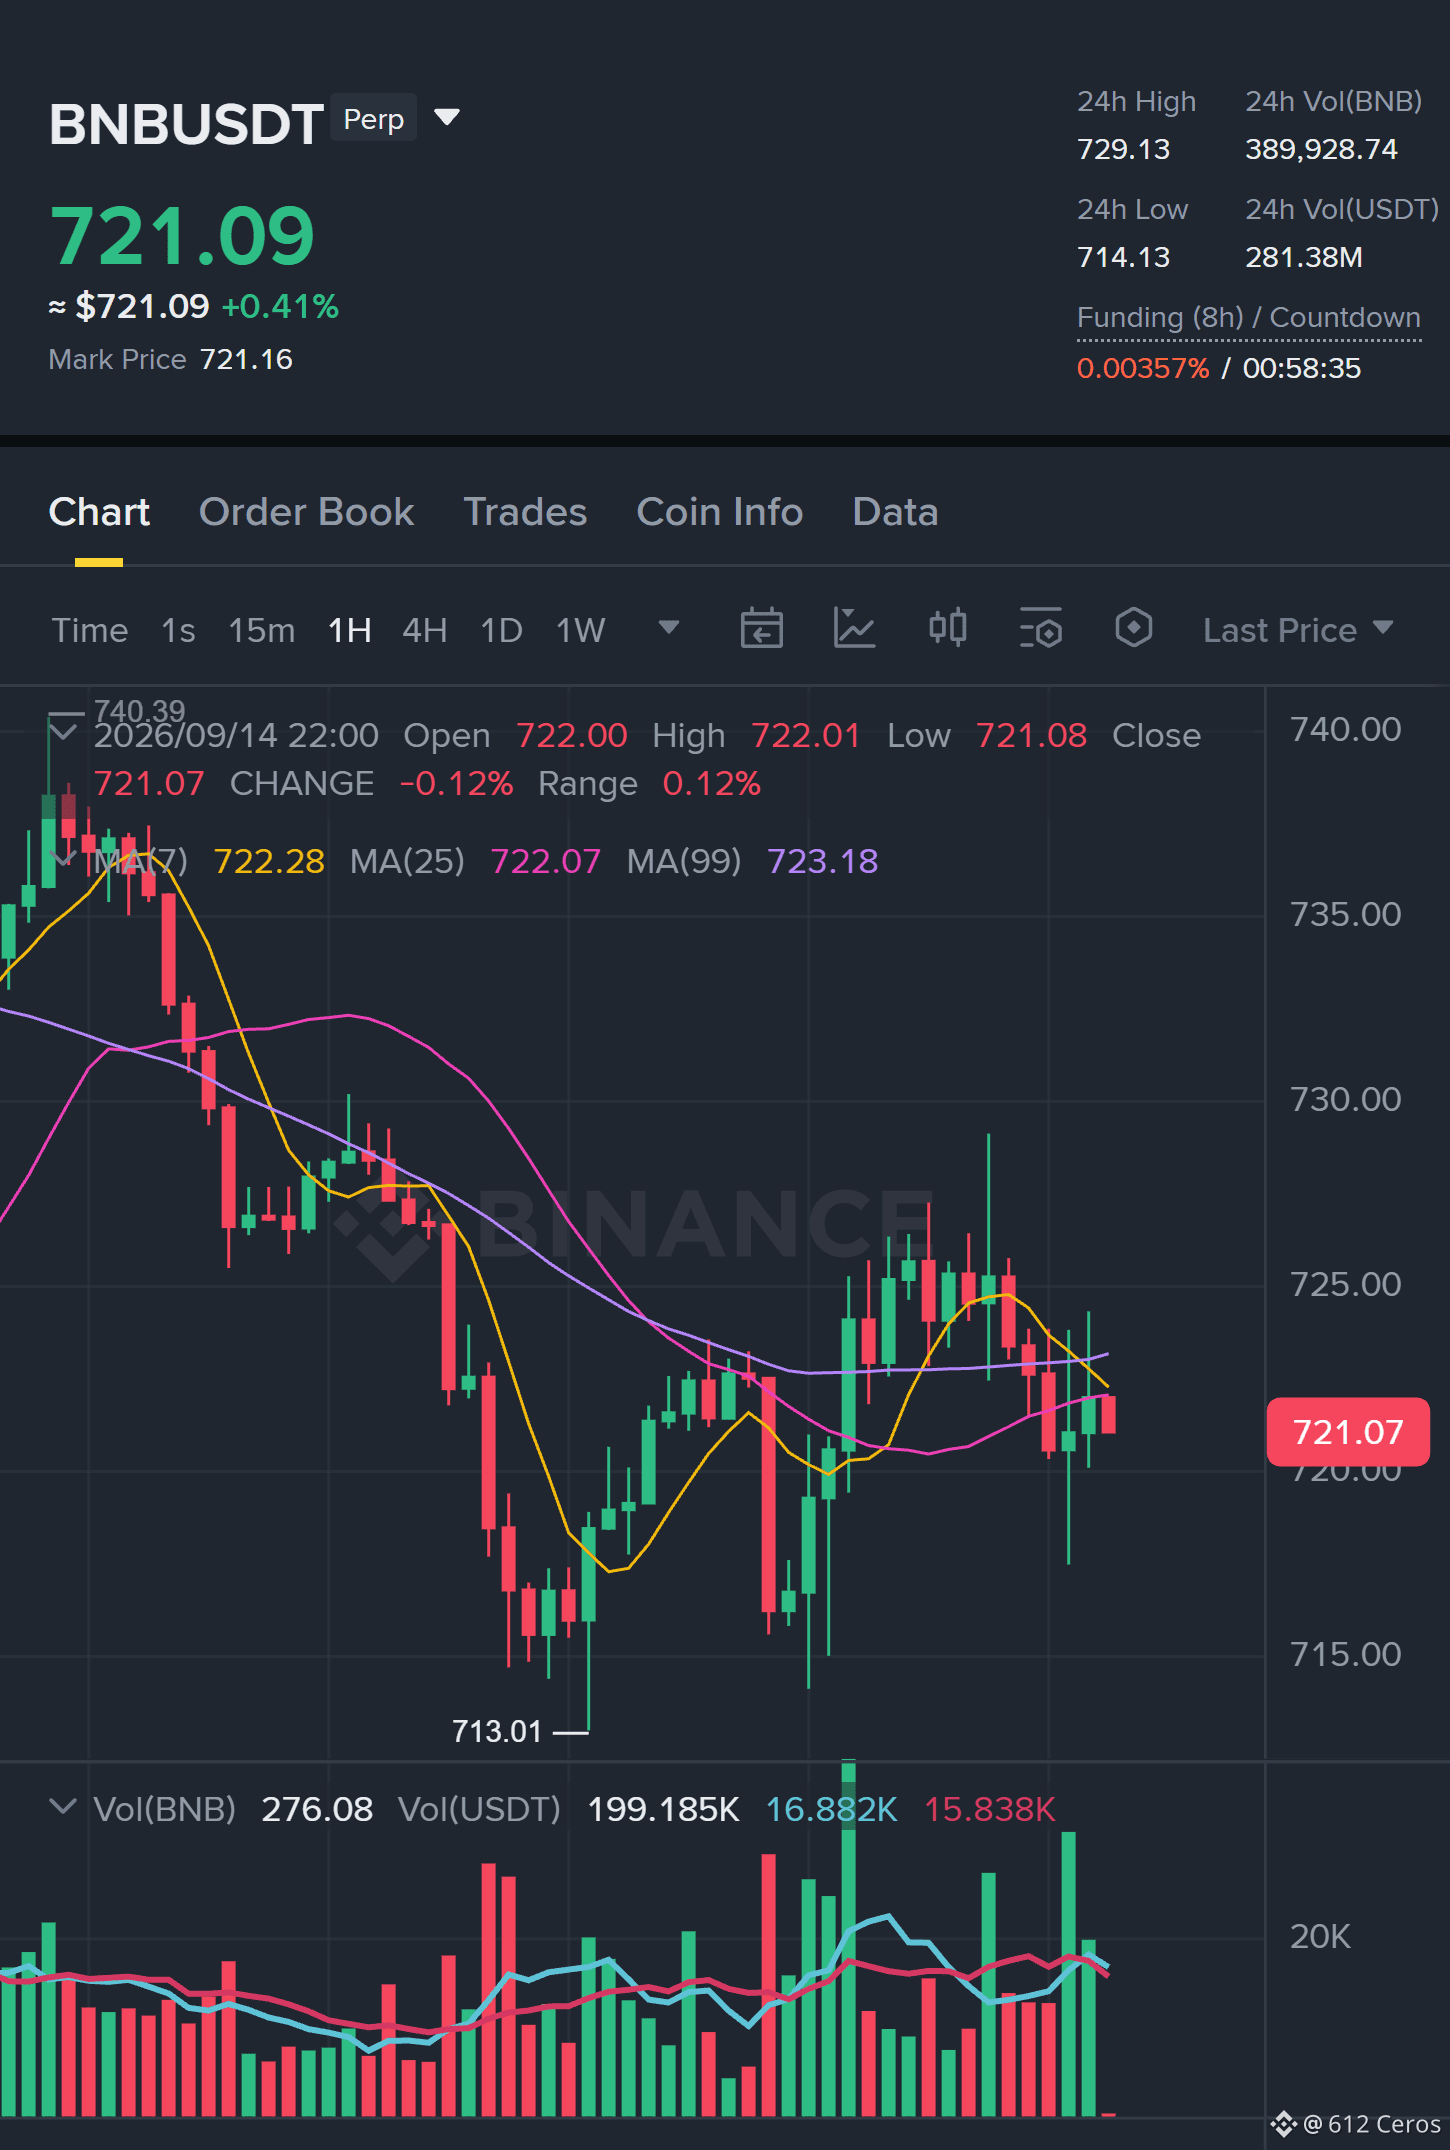Screen dimensions: 1450x2150
Task: Click the Binance logo near 612 Ceros
Action: coord(1283,2124)
